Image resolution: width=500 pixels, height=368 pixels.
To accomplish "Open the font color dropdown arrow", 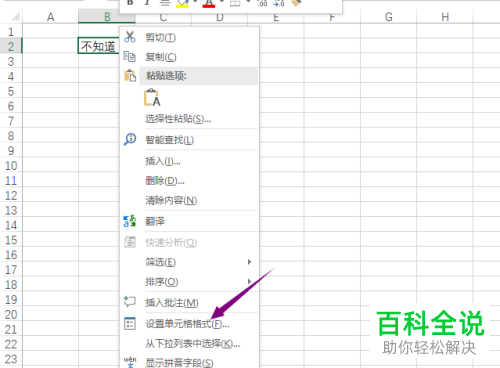I will click(221, 2).
